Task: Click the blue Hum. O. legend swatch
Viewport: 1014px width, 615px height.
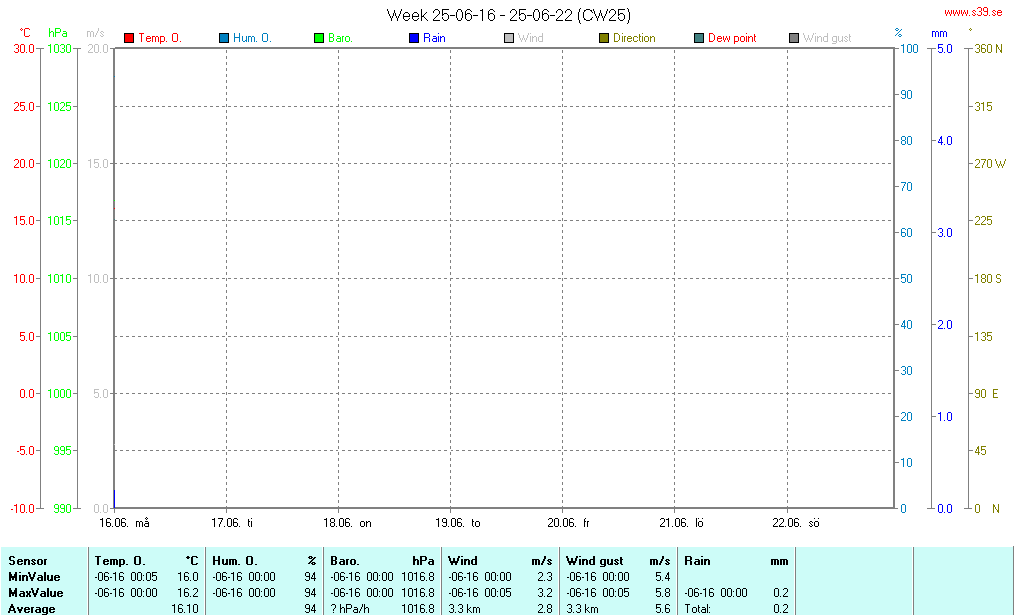Action: [x=224, y=38]
